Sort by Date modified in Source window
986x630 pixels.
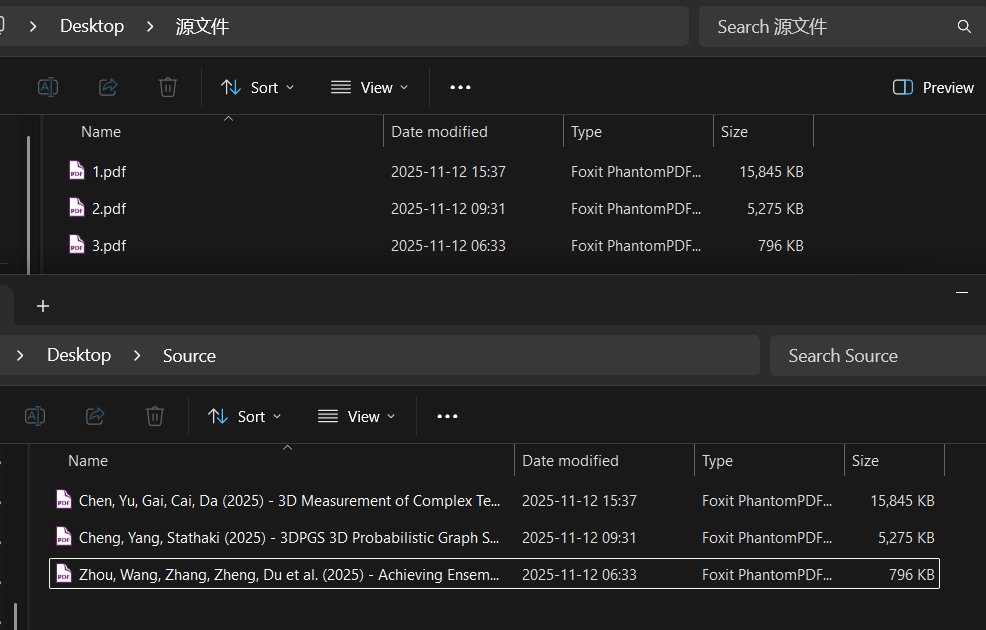[x=570, y=461]
